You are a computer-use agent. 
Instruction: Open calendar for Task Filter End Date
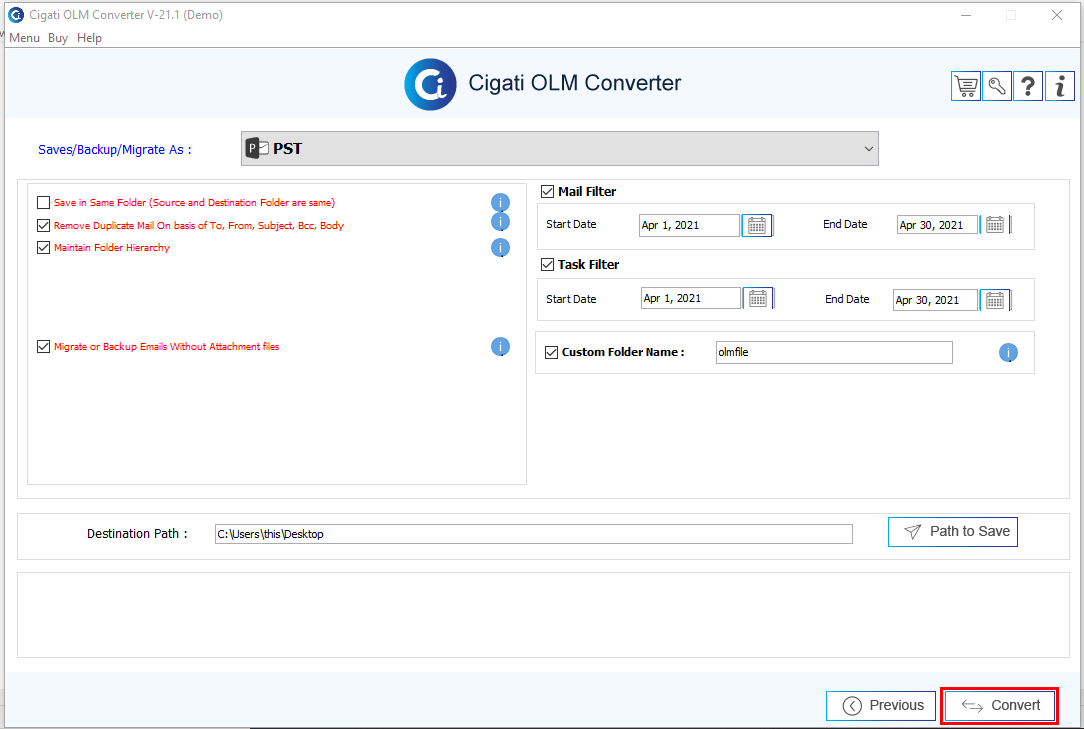(x=995, y=300)
